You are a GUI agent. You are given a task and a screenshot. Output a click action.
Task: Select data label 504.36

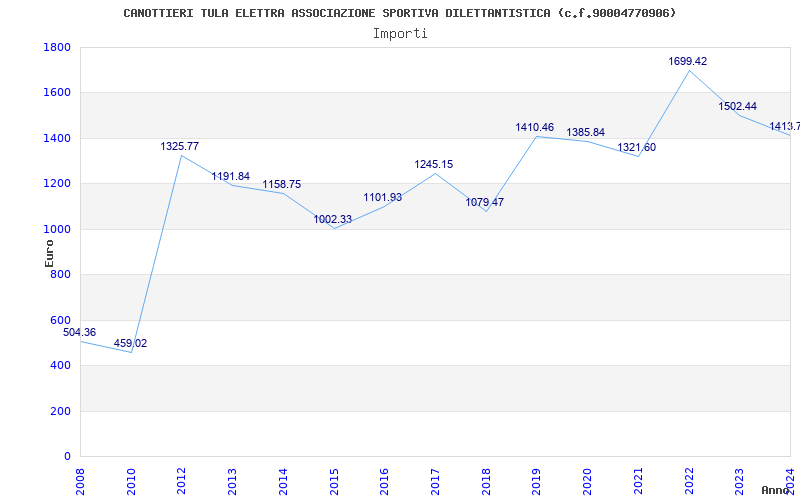point(80,333)
